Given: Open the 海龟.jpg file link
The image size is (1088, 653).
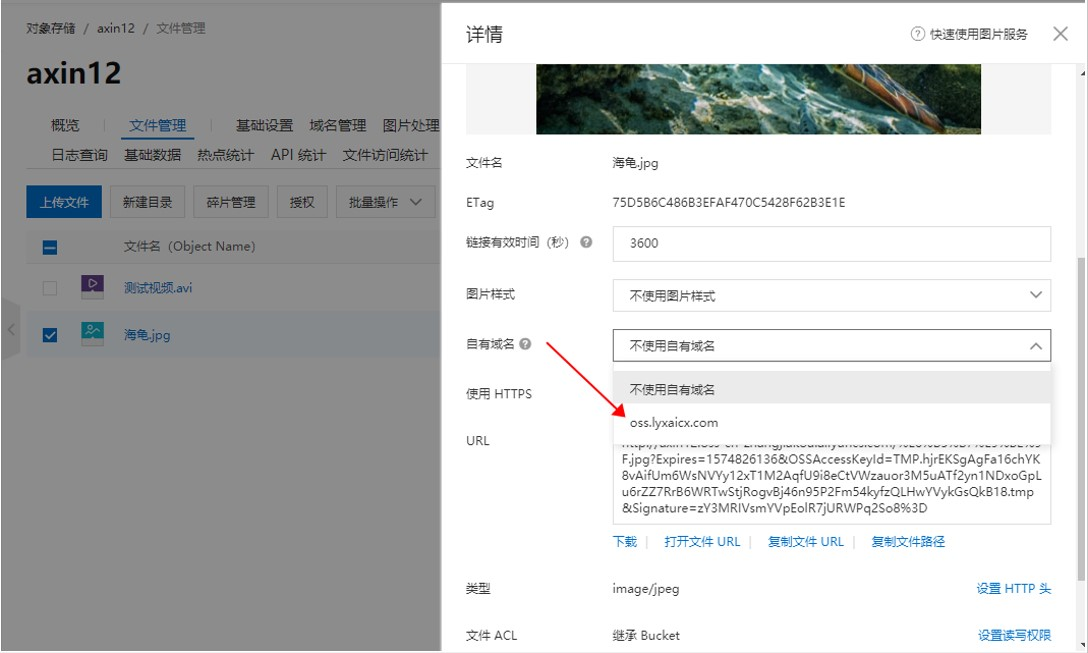Looking at the screenshot, I should coord(146,334).
